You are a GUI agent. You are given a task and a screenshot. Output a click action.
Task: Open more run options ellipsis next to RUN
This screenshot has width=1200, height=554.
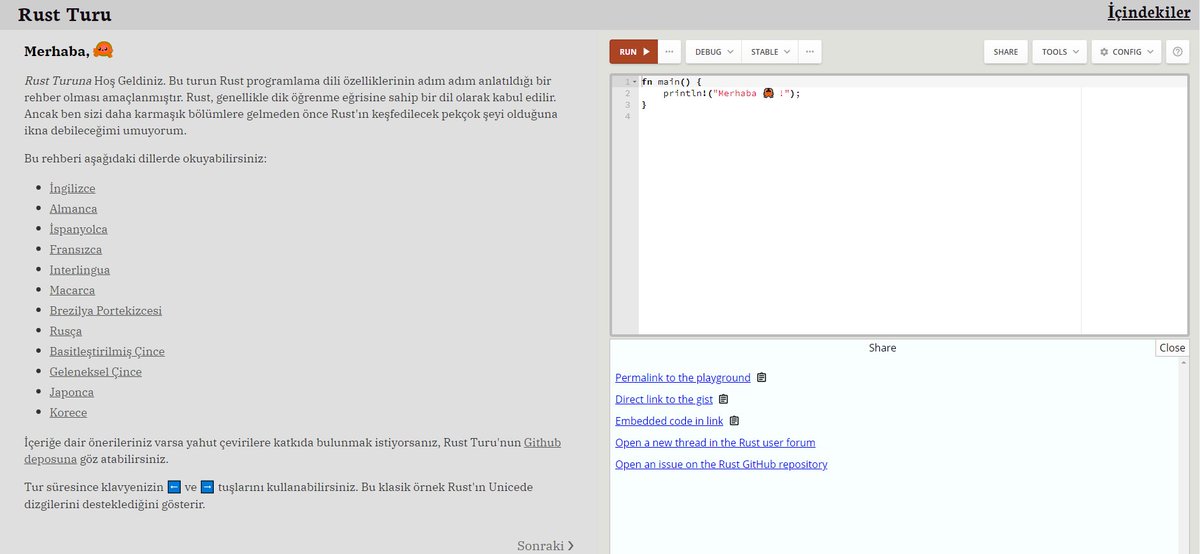670,52
